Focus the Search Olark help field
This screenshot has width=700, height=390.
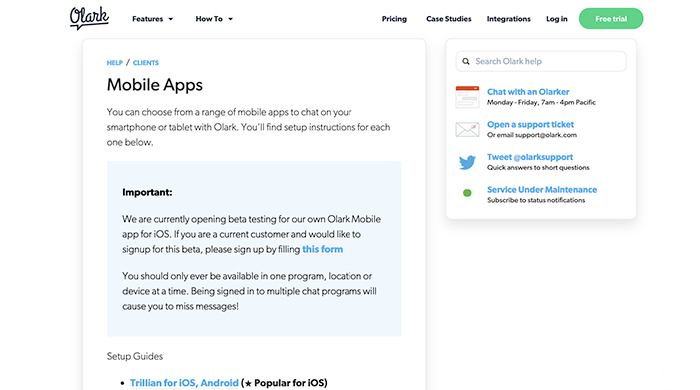[x=541, y=61]
